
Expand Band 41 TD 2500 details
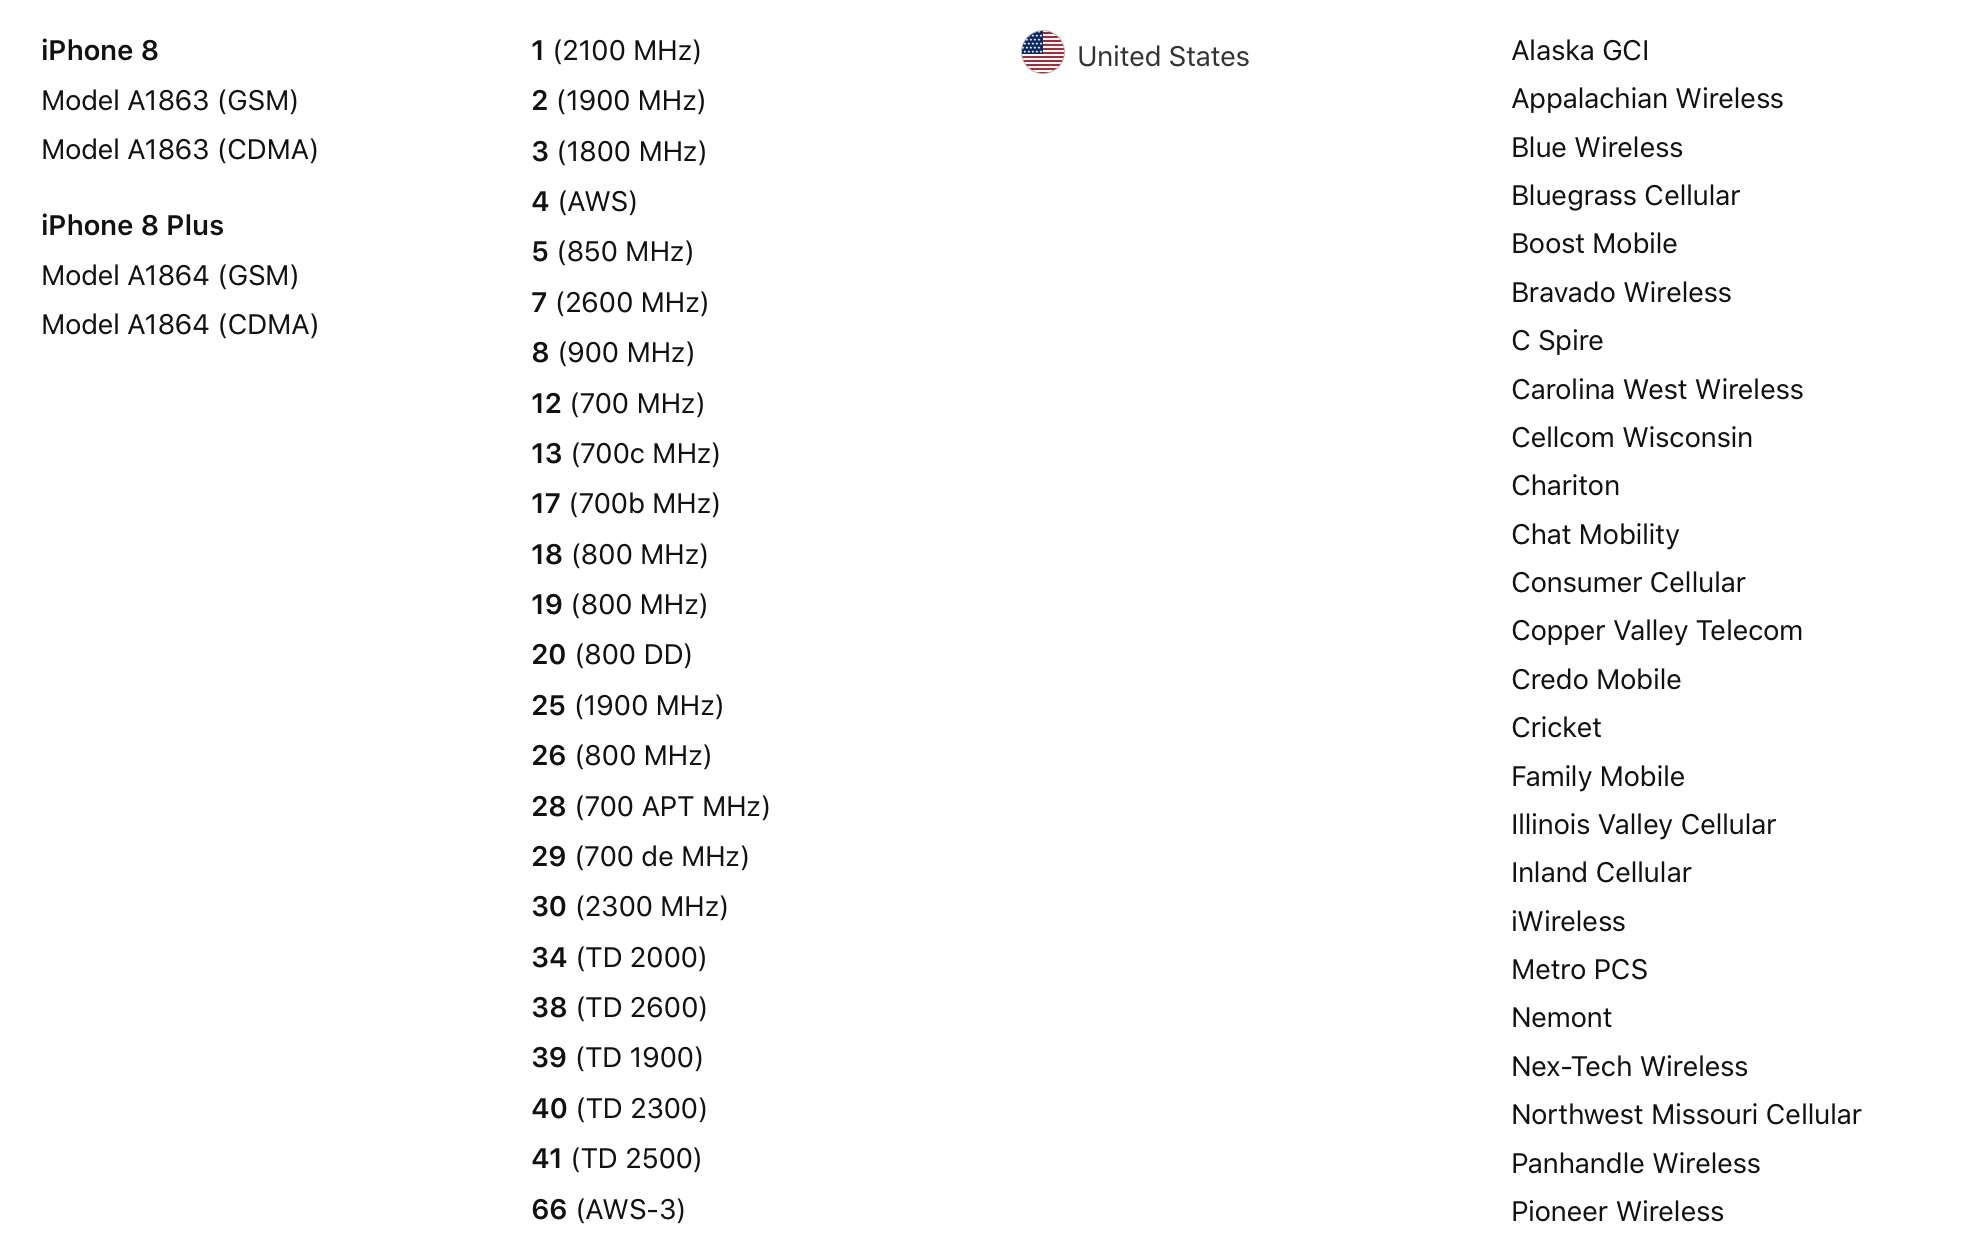tap(618, 1156)
